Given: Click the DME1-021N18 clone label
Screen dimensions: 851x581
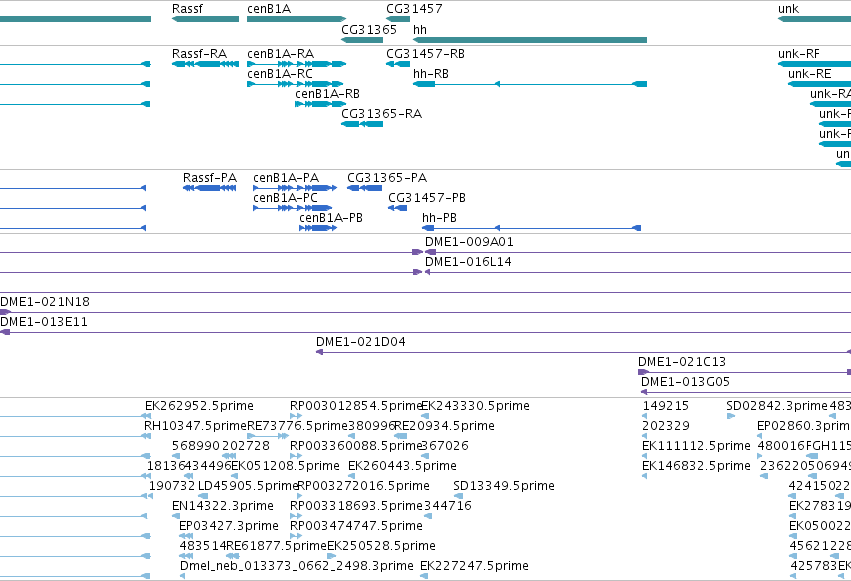Looking at the screenshot, I should 45,302.
